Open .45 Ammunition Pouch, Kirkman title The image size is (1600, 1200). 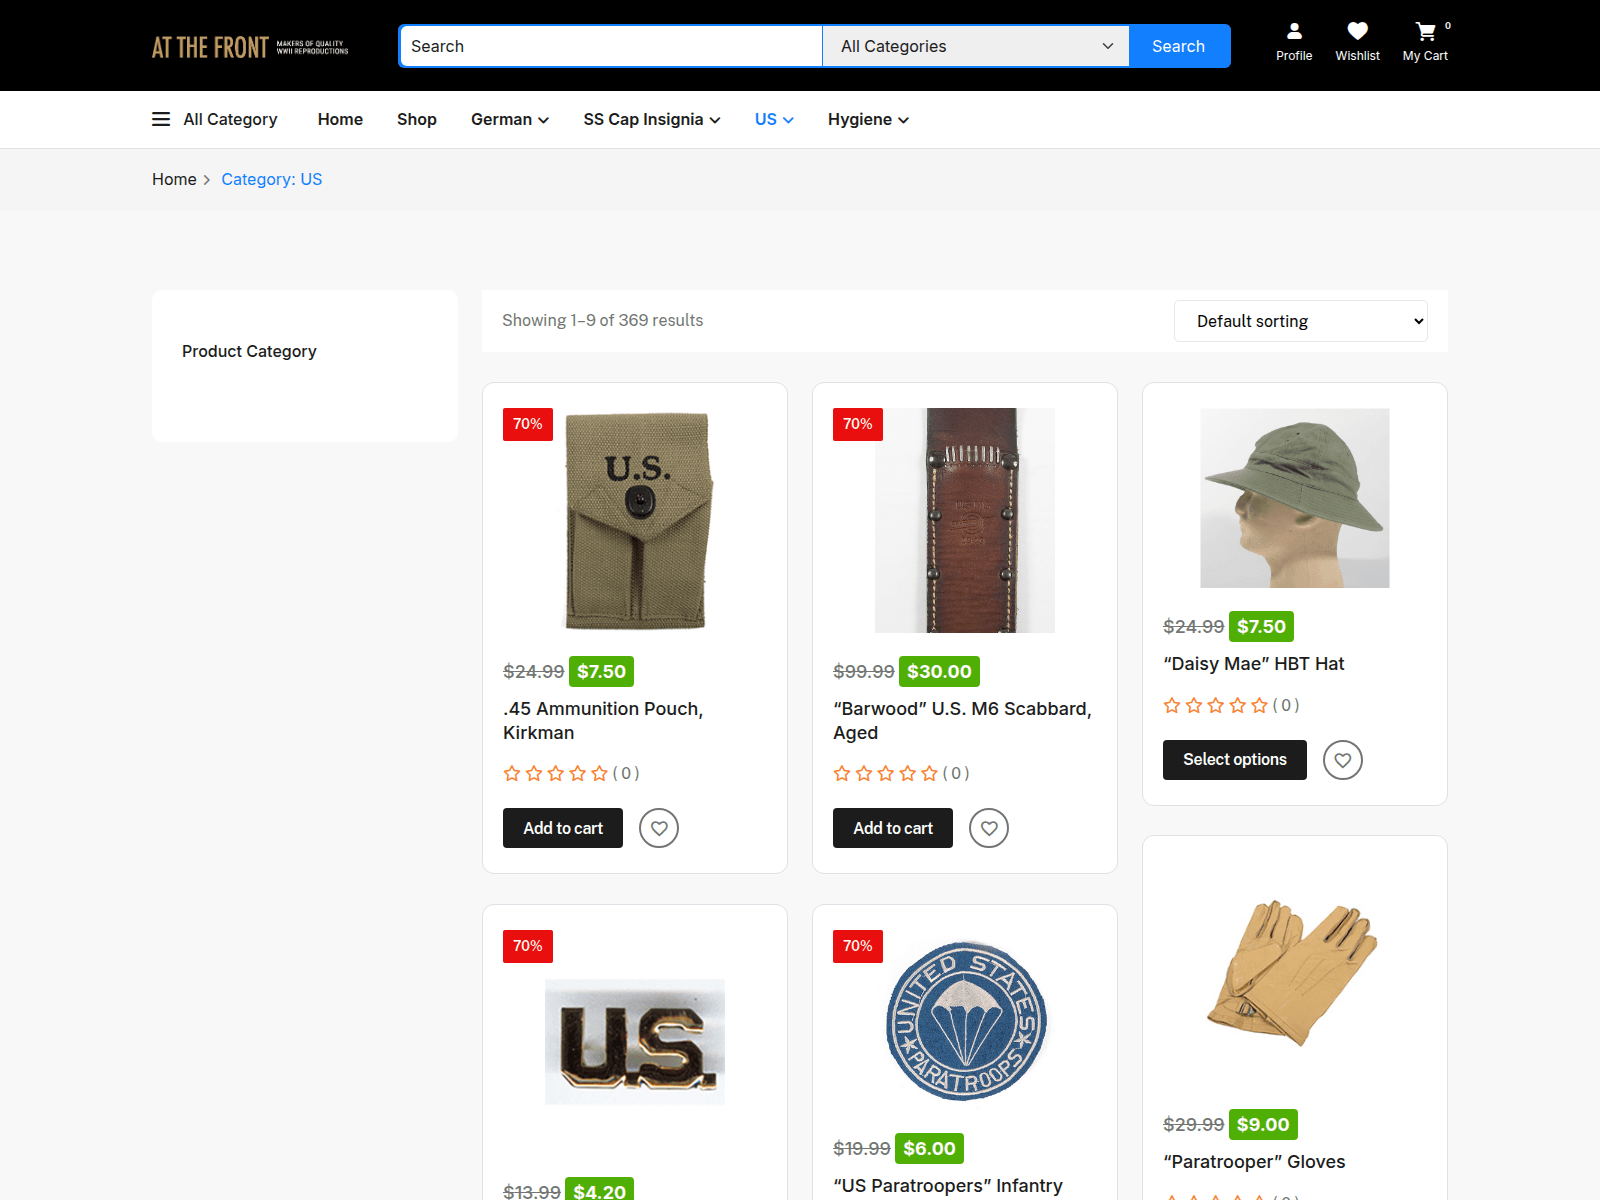coord(603,720)
